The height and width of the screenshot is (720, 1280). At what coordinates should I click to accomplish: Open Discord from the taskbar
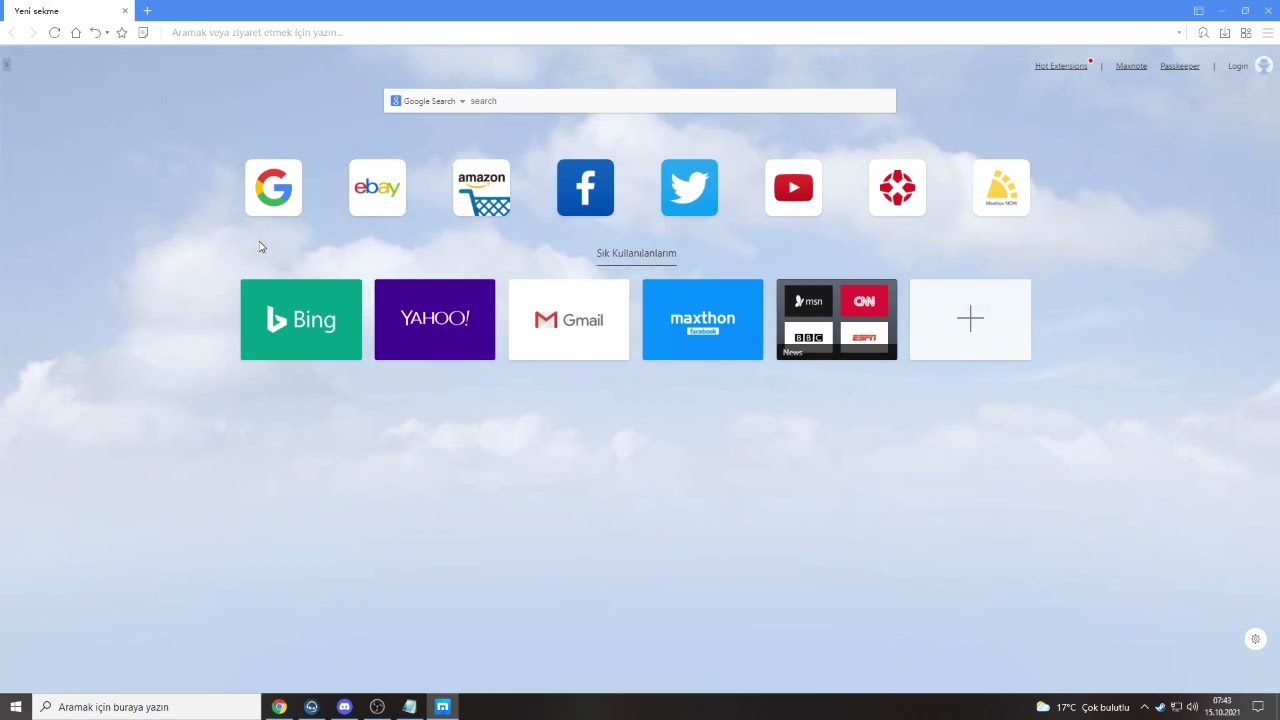(x=344, y=707)
